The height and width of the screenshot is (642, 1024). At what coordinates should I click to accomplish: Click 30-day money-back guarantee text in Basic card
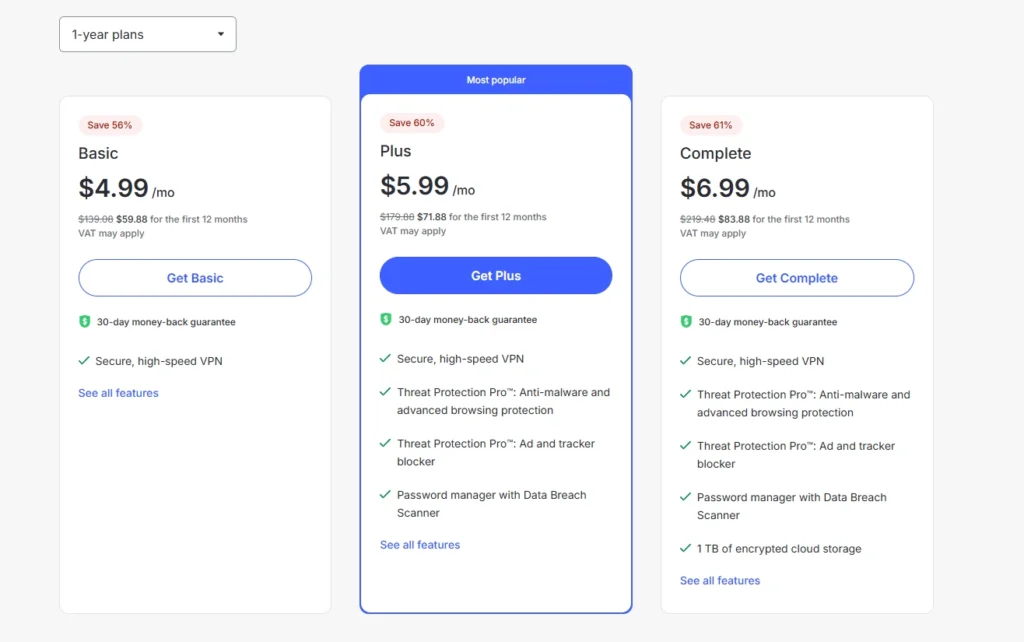pos(166,322)
